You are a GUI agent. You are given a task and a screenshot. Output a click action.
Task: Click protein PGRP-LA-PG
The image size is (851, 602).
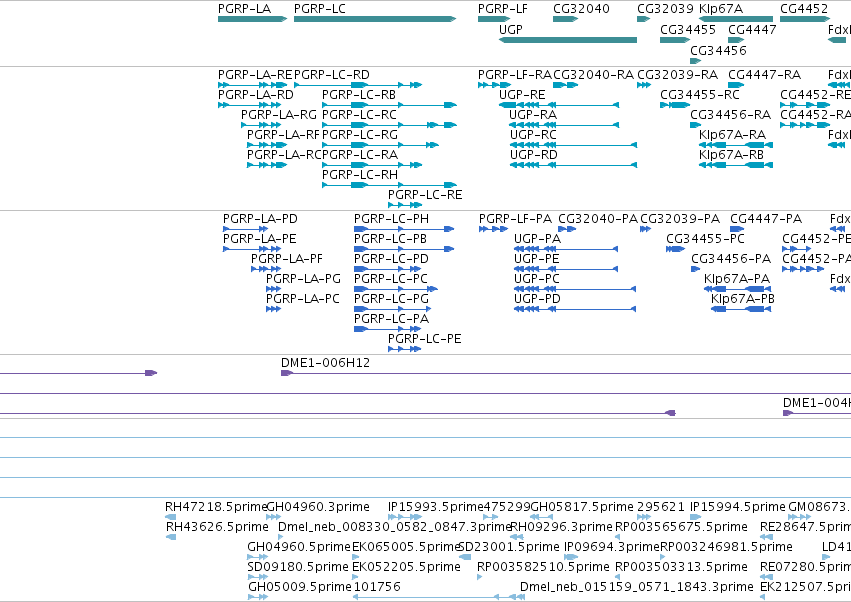click(x=303, y=279)
